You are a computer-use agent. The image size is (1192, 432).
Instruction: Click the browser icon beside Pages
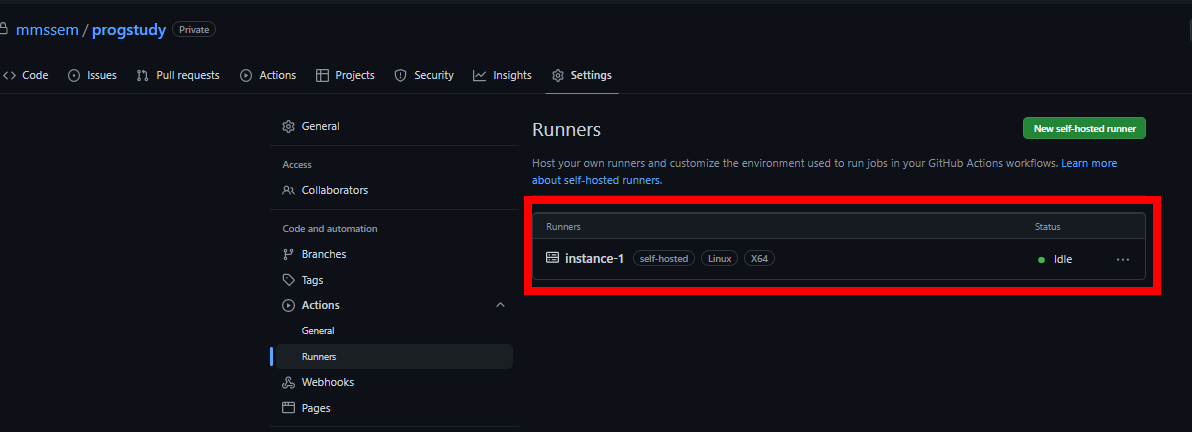click(x=288, y=408)
